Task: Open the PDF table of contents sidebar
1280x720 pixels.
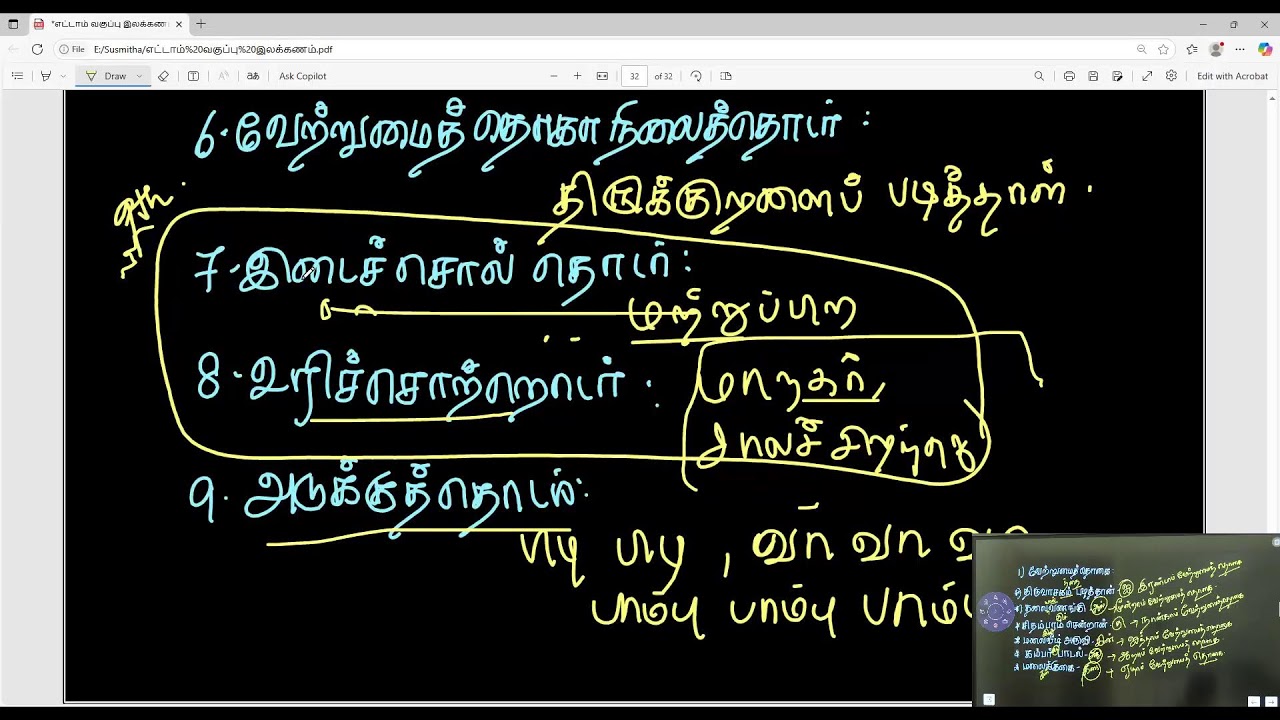Action: coord(17,76)
